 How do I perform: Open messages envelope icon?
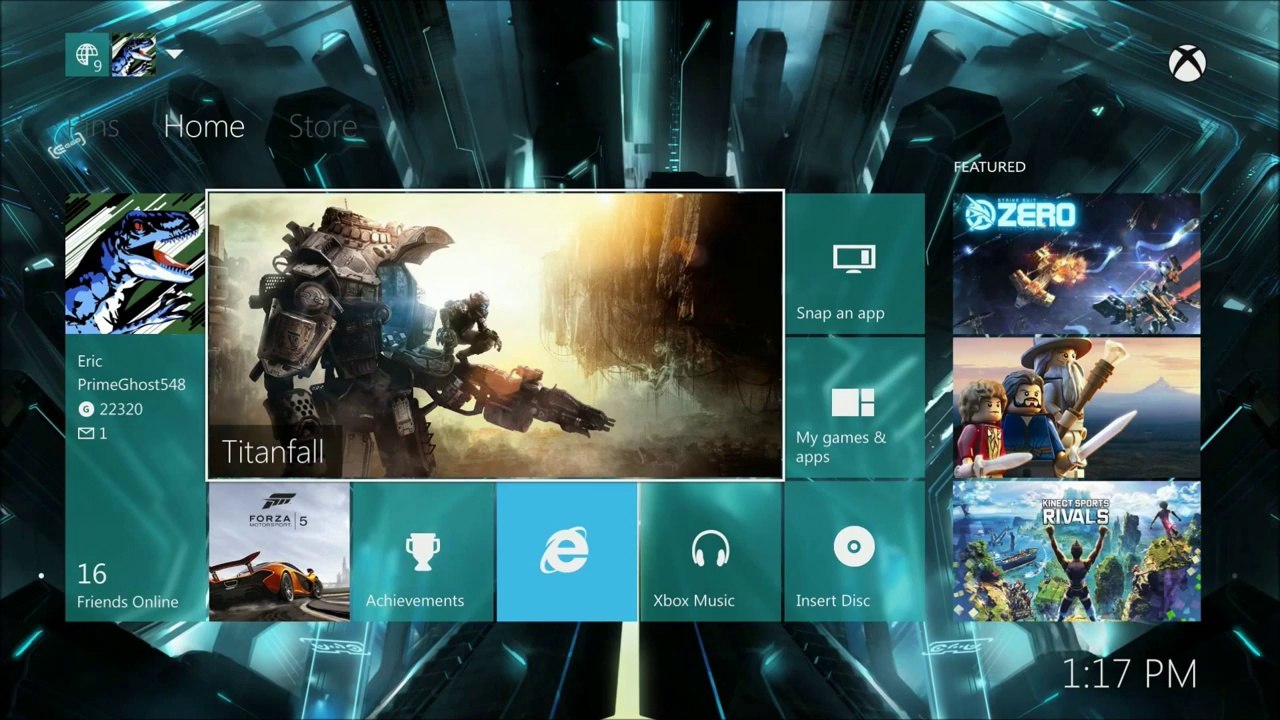(86, 433)
